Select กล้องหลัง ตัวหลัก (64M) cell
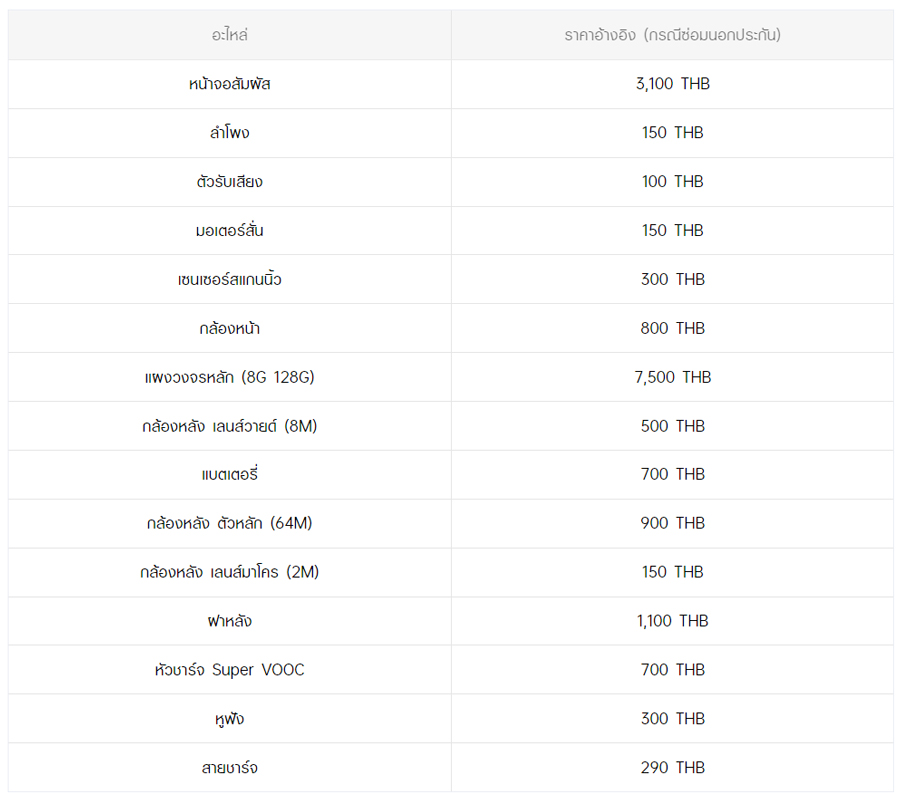900x799 pixels. 229,523
